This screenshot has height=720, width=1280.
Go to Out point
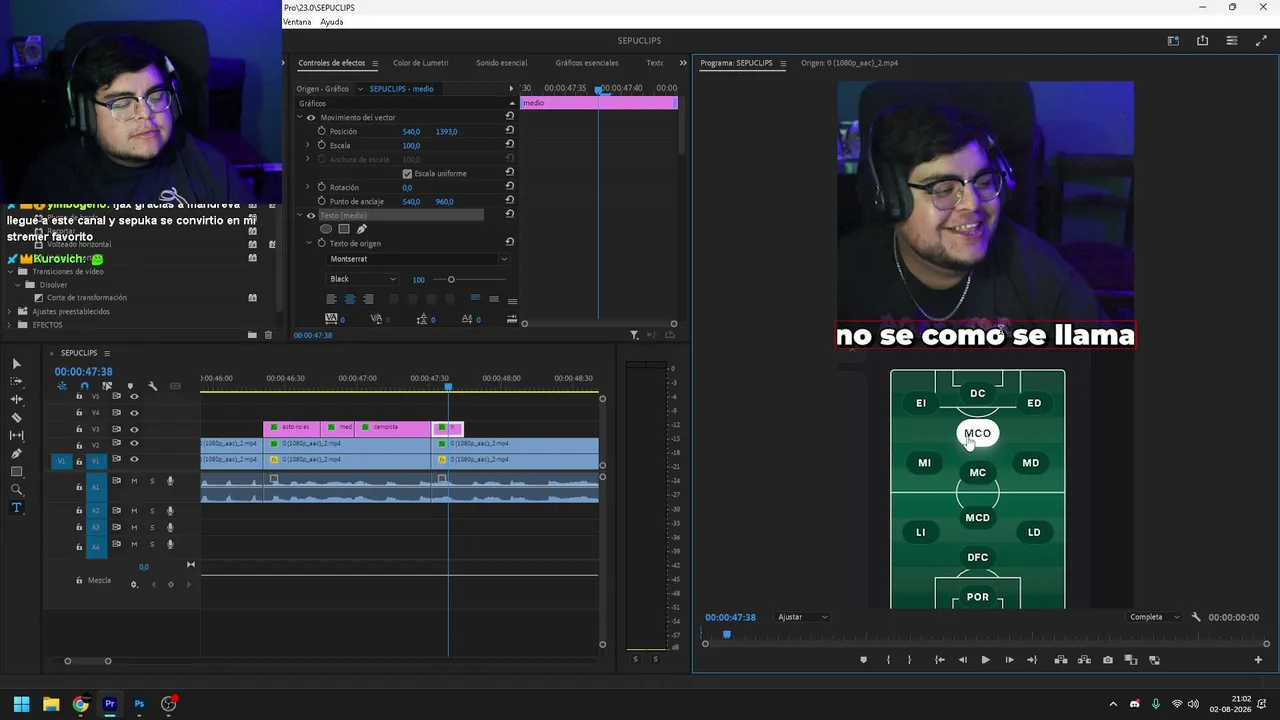pyautogui.click(x=1032, y=660)
